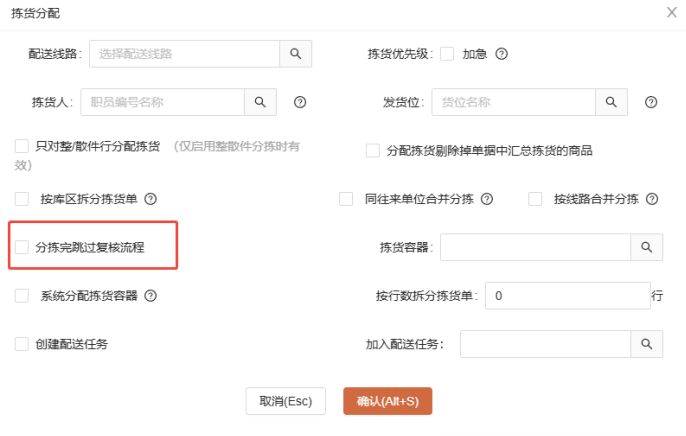
Task: Click search icon beside 配送线路 field
Action: pos(295,54)
